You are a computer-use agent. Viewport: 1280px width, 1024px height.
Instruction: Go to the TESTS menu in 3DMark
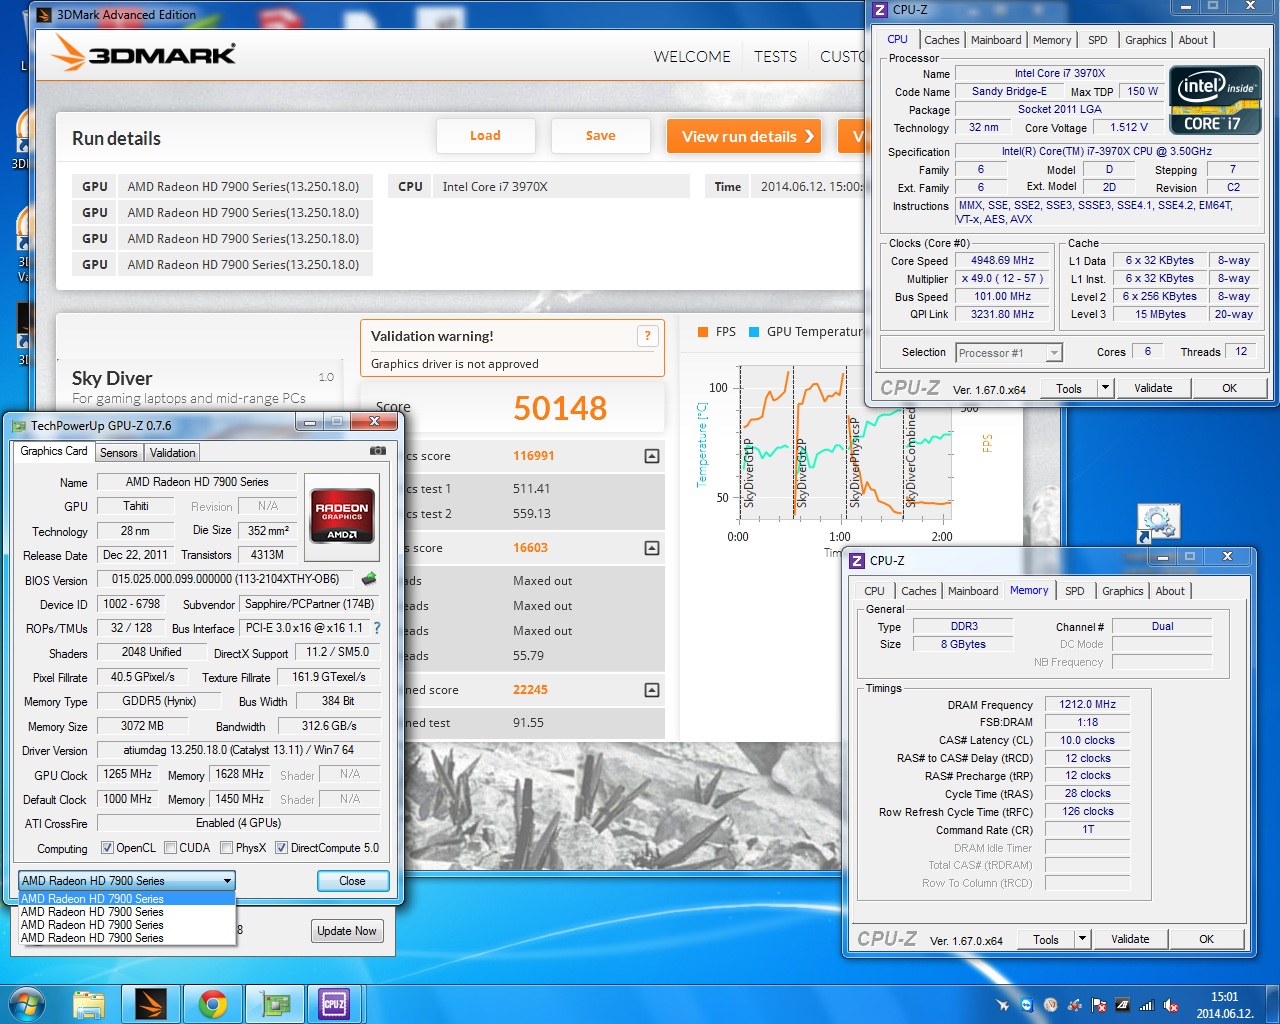click(x=776, y=57)
